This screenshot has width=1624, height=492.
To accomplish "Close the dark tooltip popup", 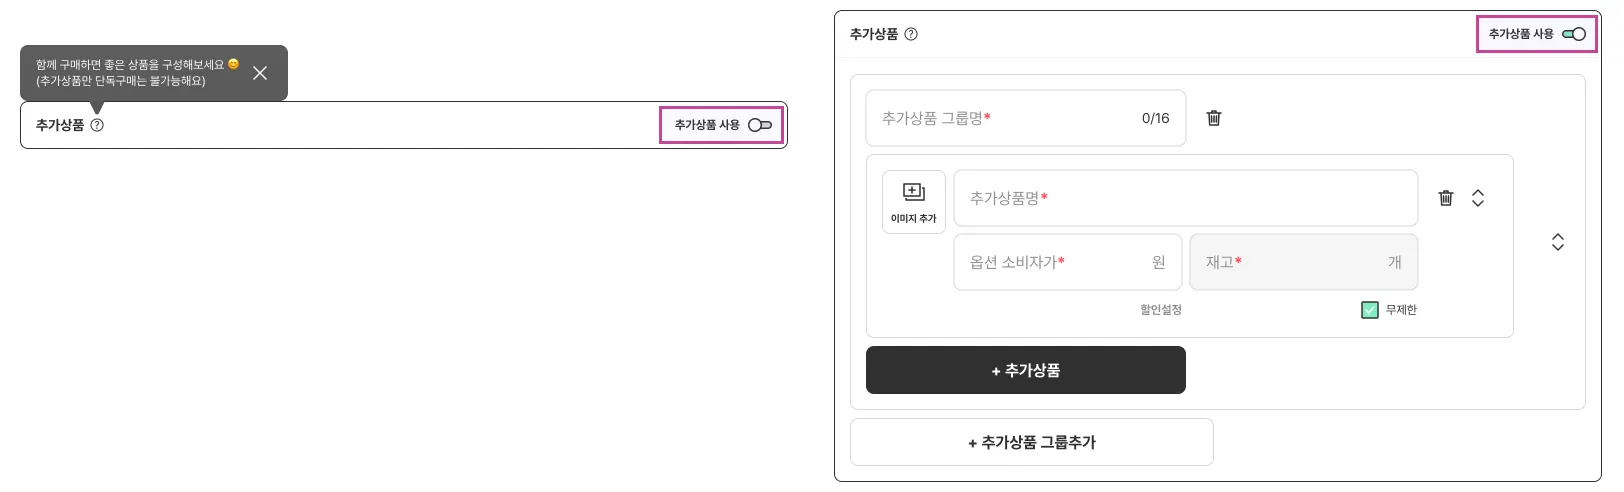I will click(x=260, y=73).
